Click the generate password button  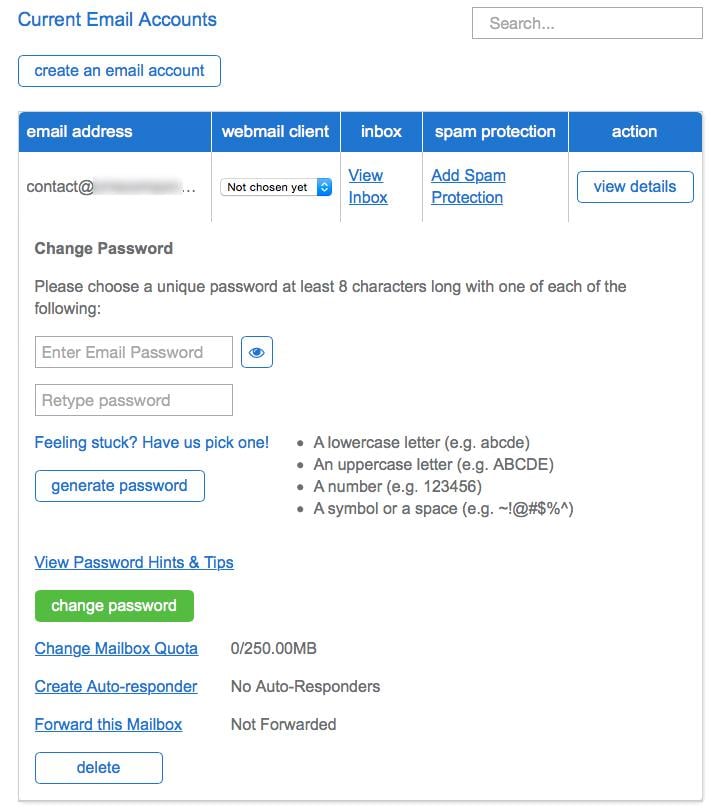[x=119, y=485]
